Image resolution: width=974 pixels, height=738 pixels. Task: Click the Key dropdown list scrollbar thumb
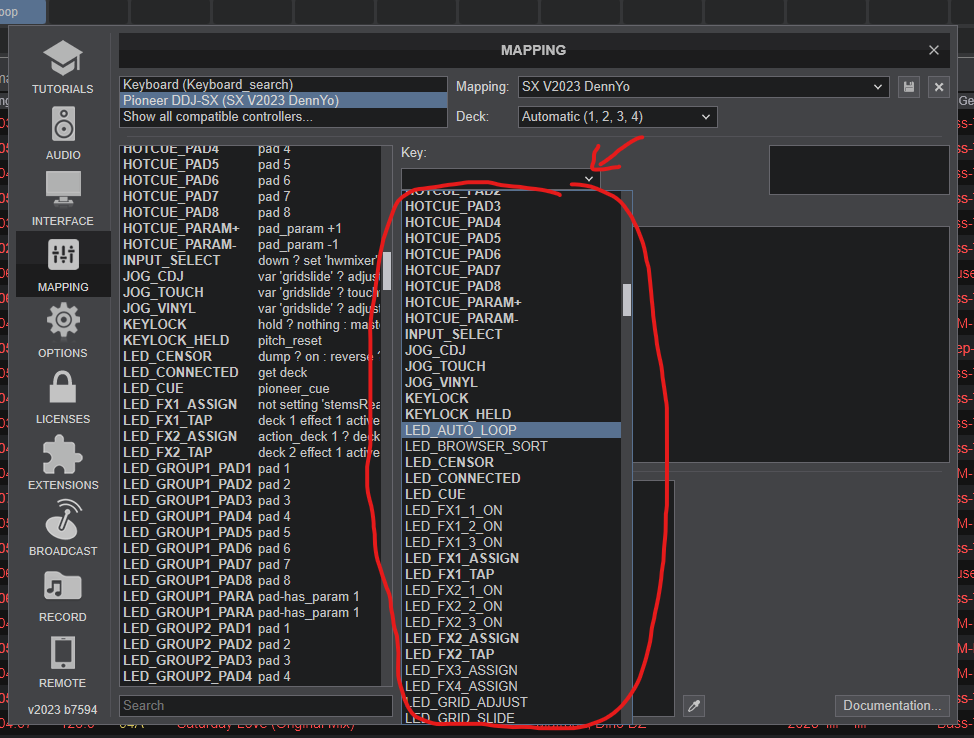[627, 300]
